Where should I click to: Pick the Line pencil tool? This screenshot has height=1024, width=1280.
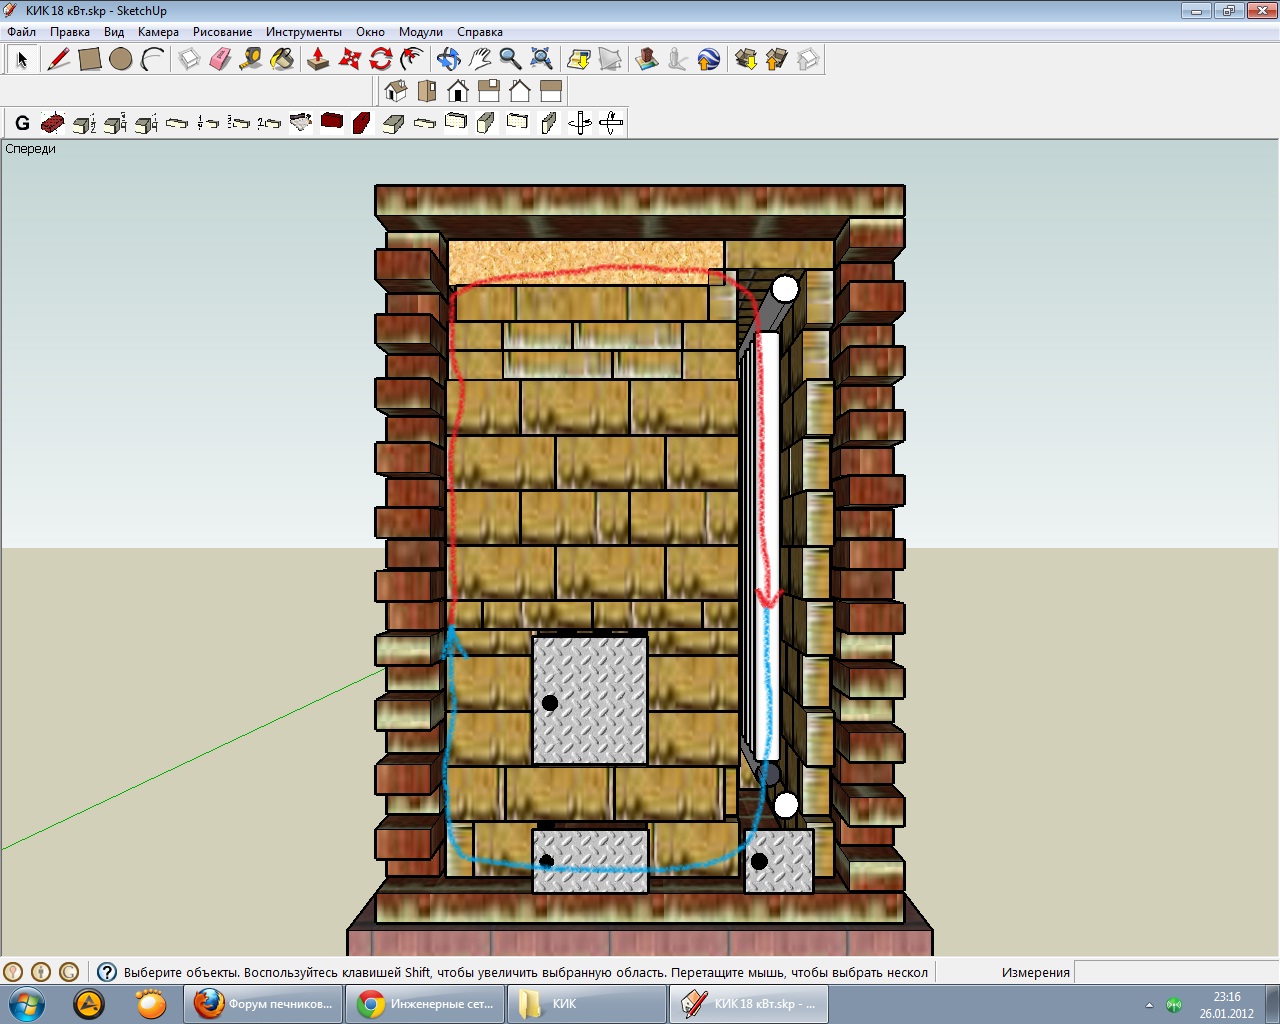pos(59,60)
